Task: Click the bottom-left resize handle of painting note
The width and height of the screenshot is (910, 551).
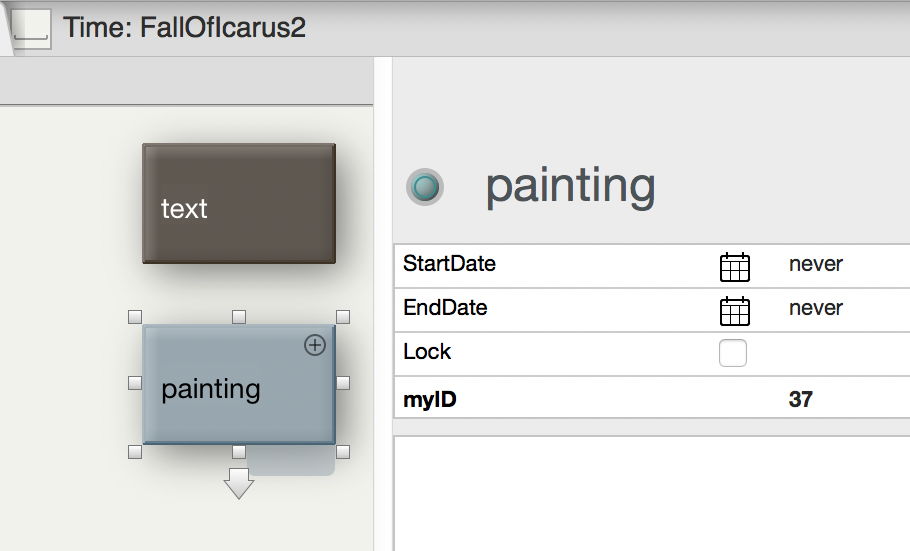Action: click(136, 452)
